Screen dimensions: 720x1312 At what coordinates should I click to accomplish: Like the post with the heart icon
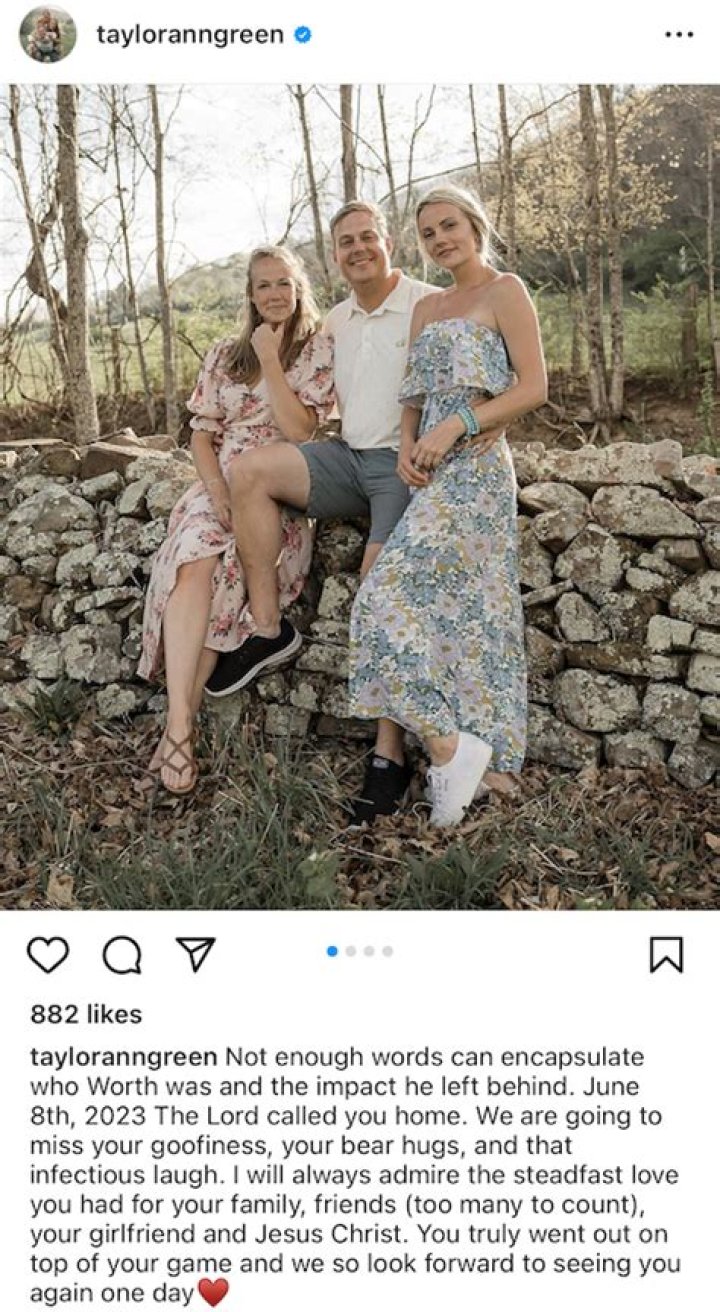point(47,954)
